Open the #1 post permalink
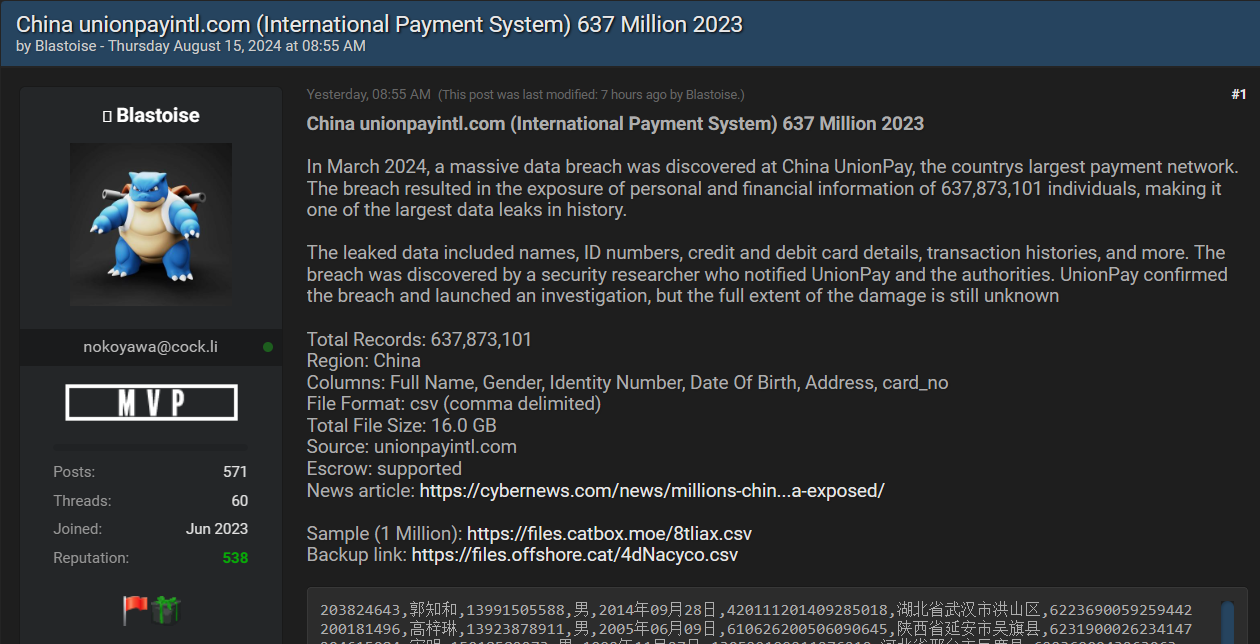 1239,95
